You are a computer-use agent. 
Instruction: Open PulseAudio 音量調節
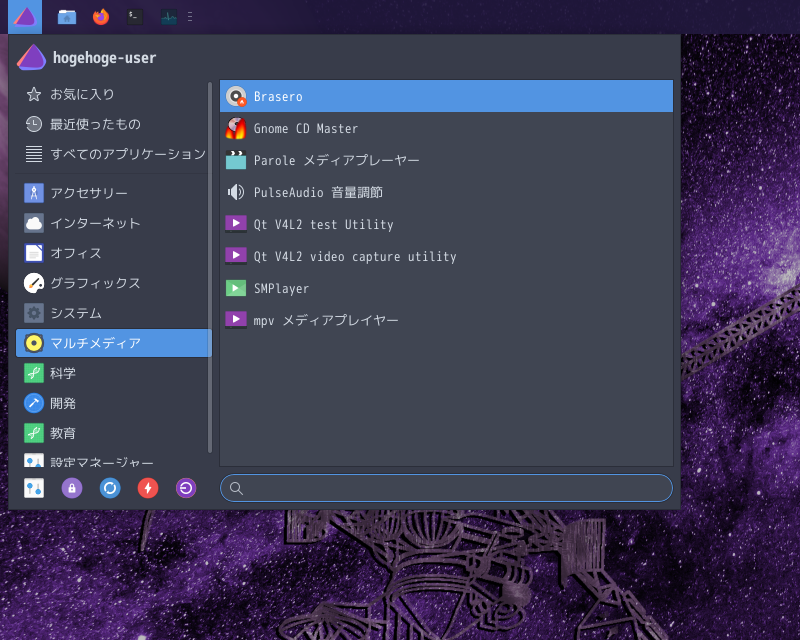point(446,192)
